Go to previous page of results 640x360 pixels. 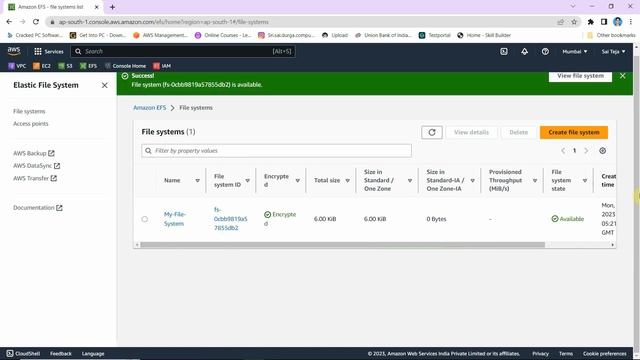(x=563, y=151)
